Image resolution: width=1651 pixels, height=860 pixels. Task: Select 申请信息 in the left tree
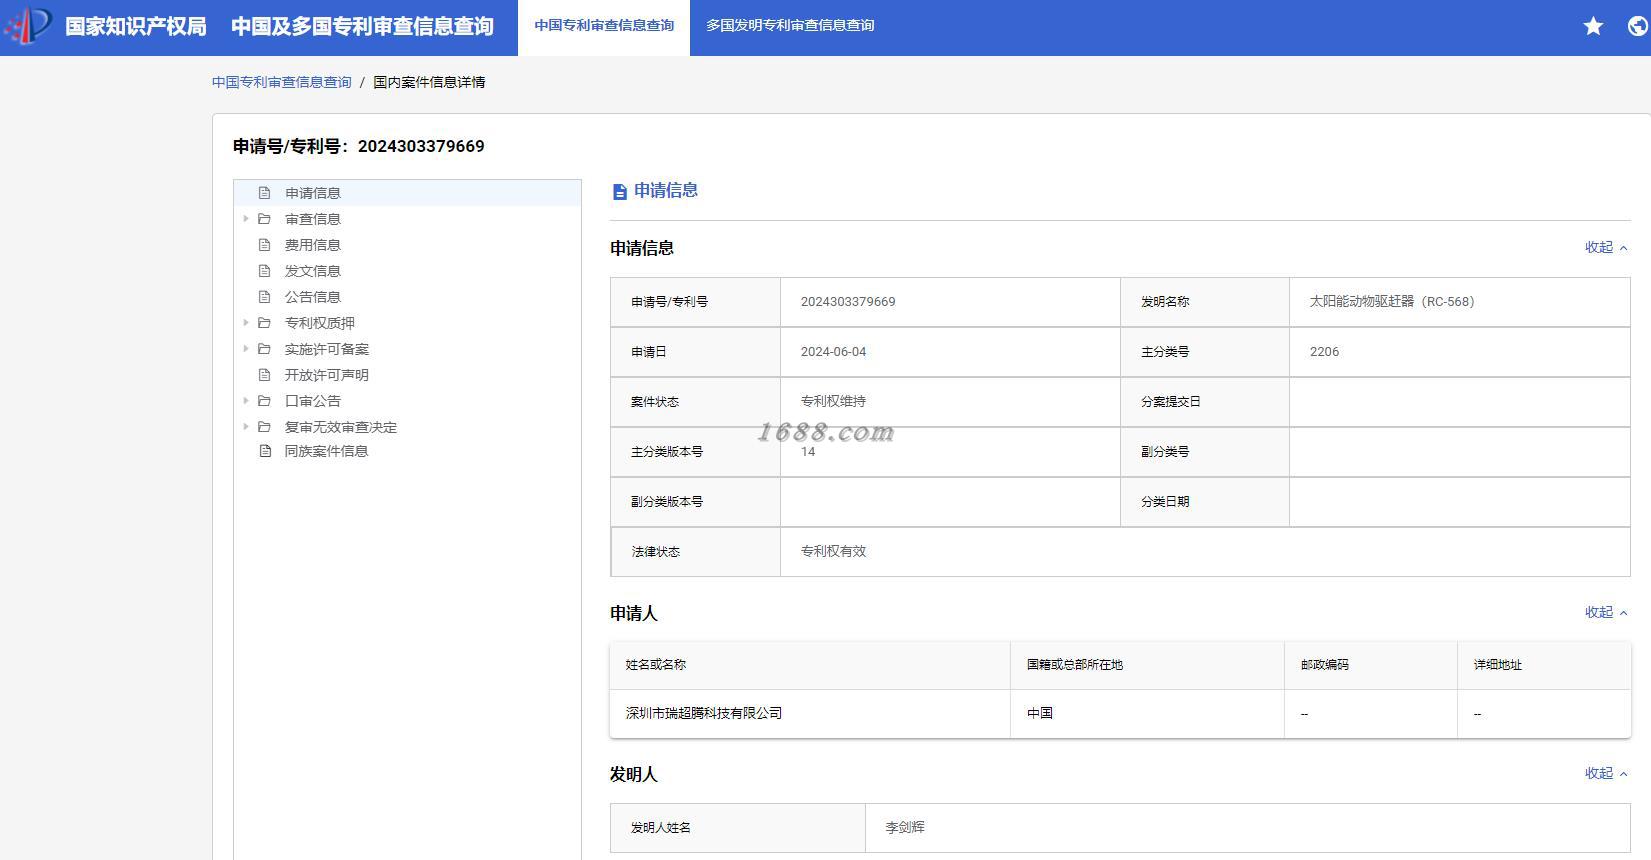tap(313, 193)
